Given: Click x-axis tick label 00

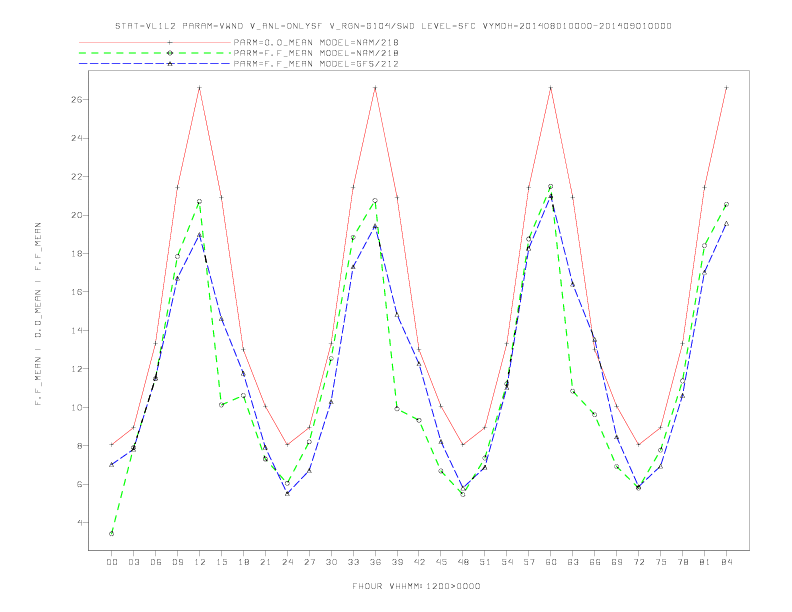Looking at the screenshot, I should (x=112, y=562).
